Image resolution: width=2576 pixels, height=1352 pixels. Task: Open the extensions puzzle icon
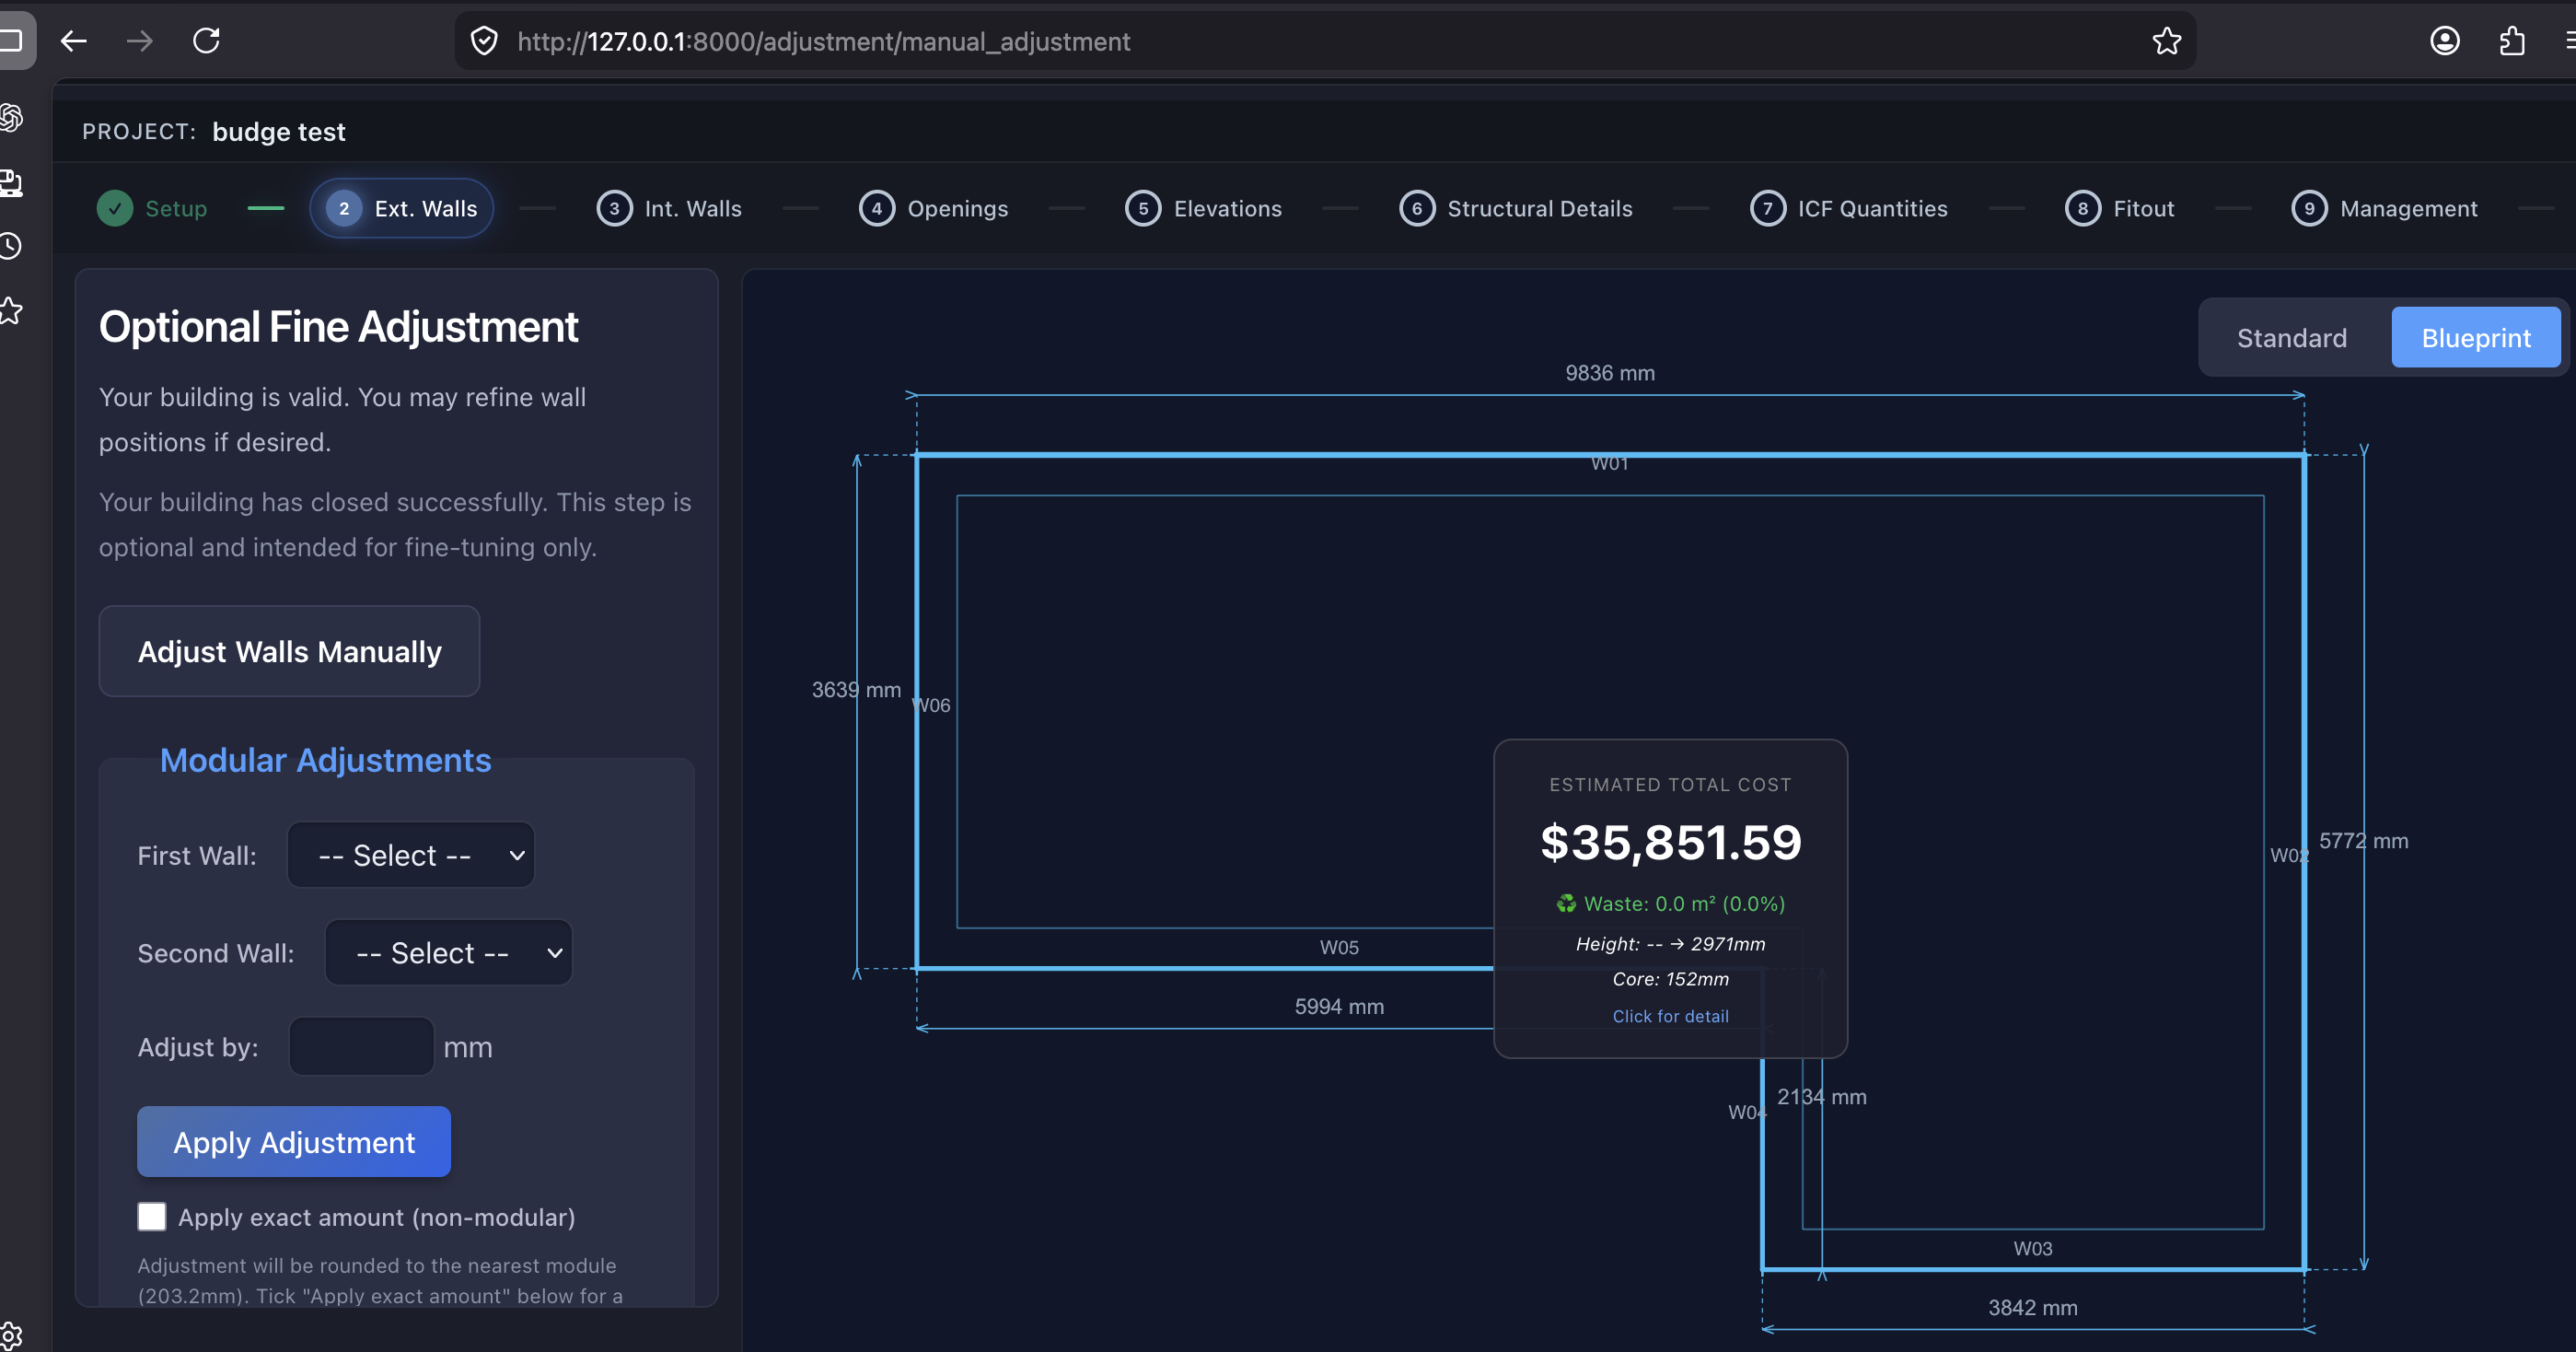(x=2512, y=41)
